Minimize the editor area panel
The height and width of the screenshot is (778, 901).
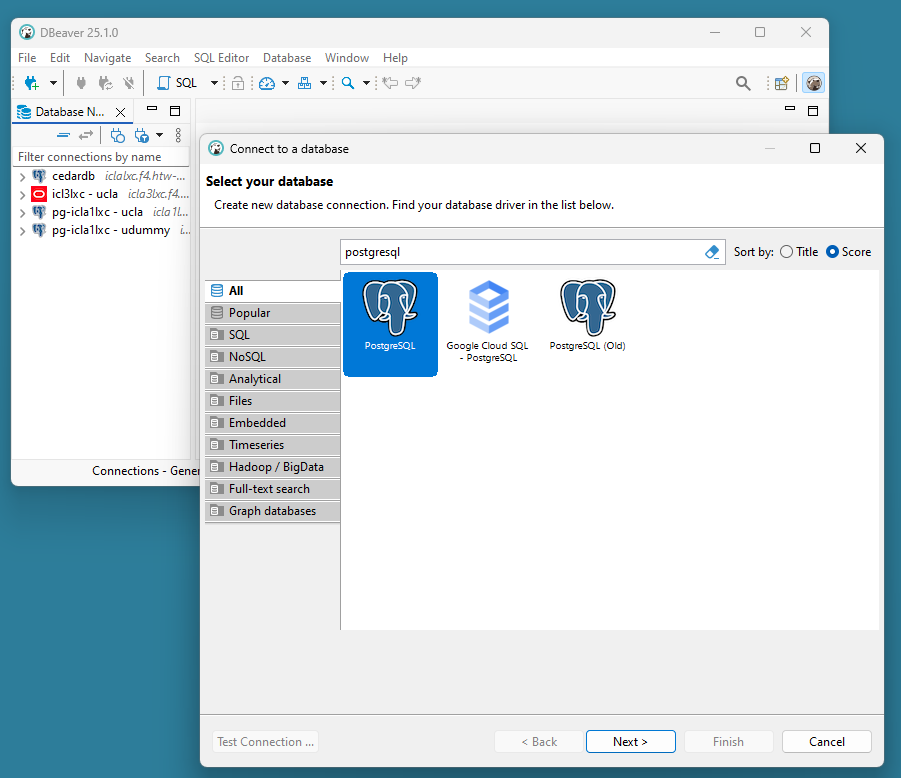coord(790,108)
